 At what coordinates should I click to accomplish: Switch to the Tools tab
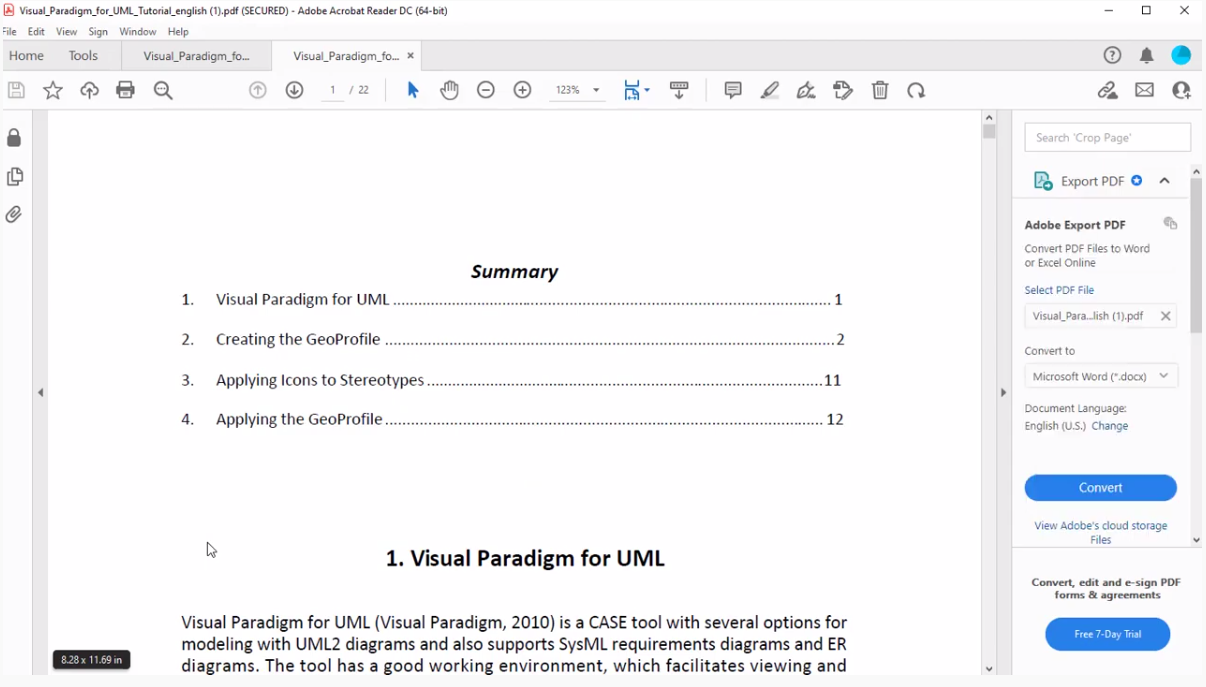point(83,56)
